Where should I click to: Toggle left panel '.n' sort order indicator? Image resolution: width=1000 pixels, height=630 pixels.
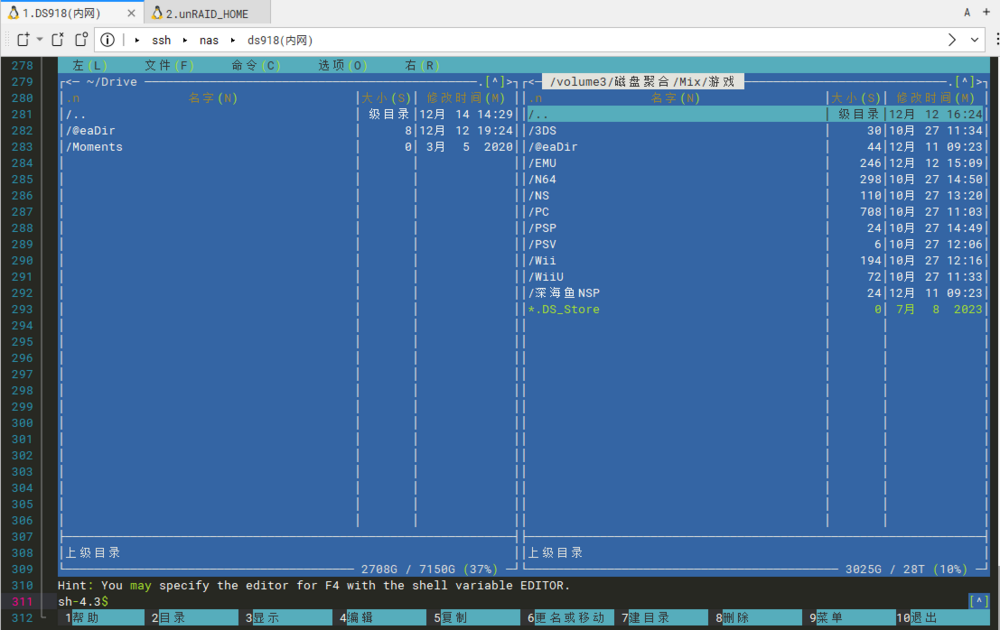tap(73, 98)
